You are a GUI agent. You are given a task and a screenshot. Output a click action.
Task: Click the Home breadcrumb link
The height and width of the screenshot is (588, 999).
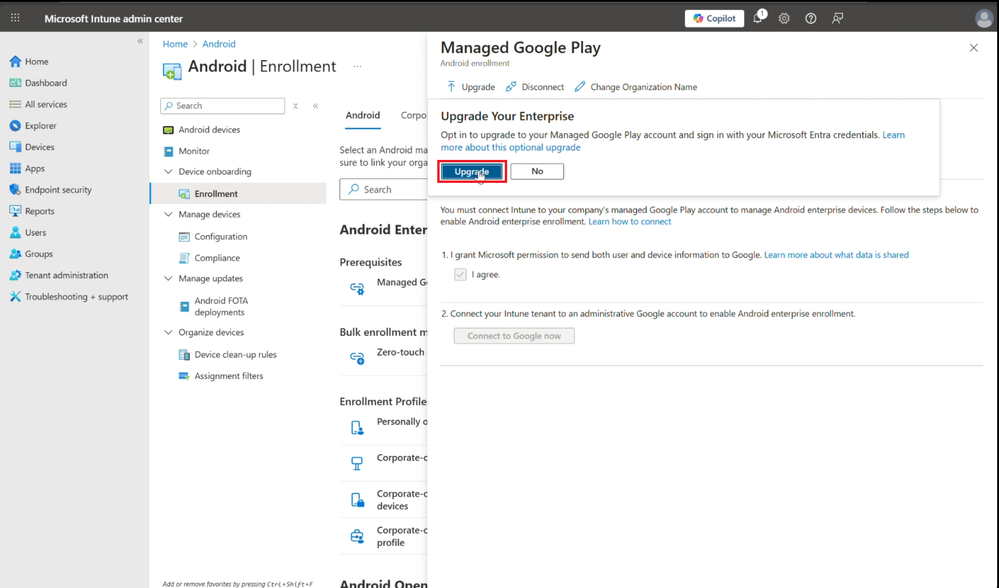(x=175, y=44)
